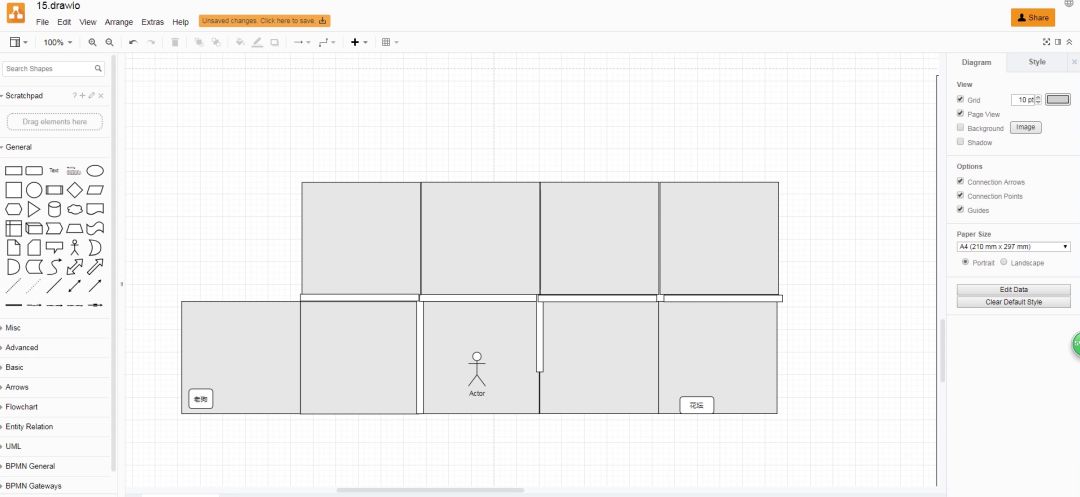
Task: Expand the Flowchart shape category
Action: click(22, 407)
